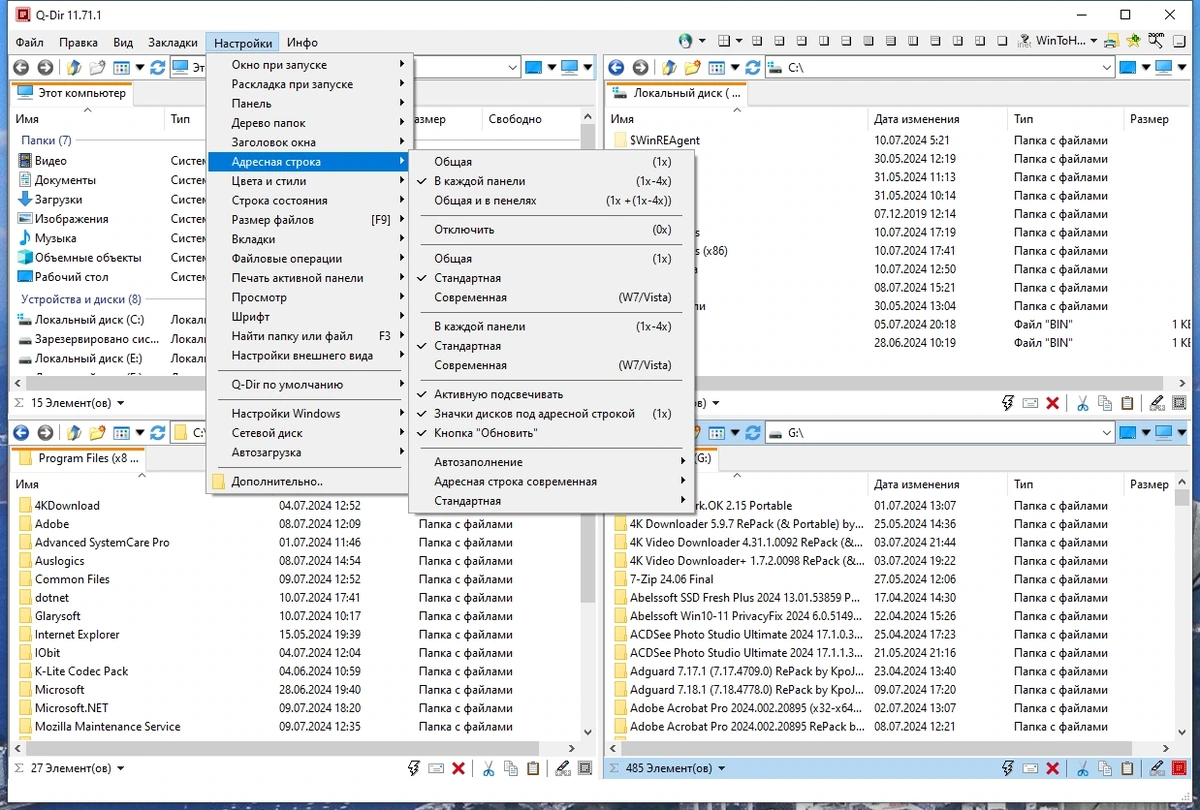Expand 'Адресная строка современная' submenu
1200x810 pixels.
click(552, 481)
